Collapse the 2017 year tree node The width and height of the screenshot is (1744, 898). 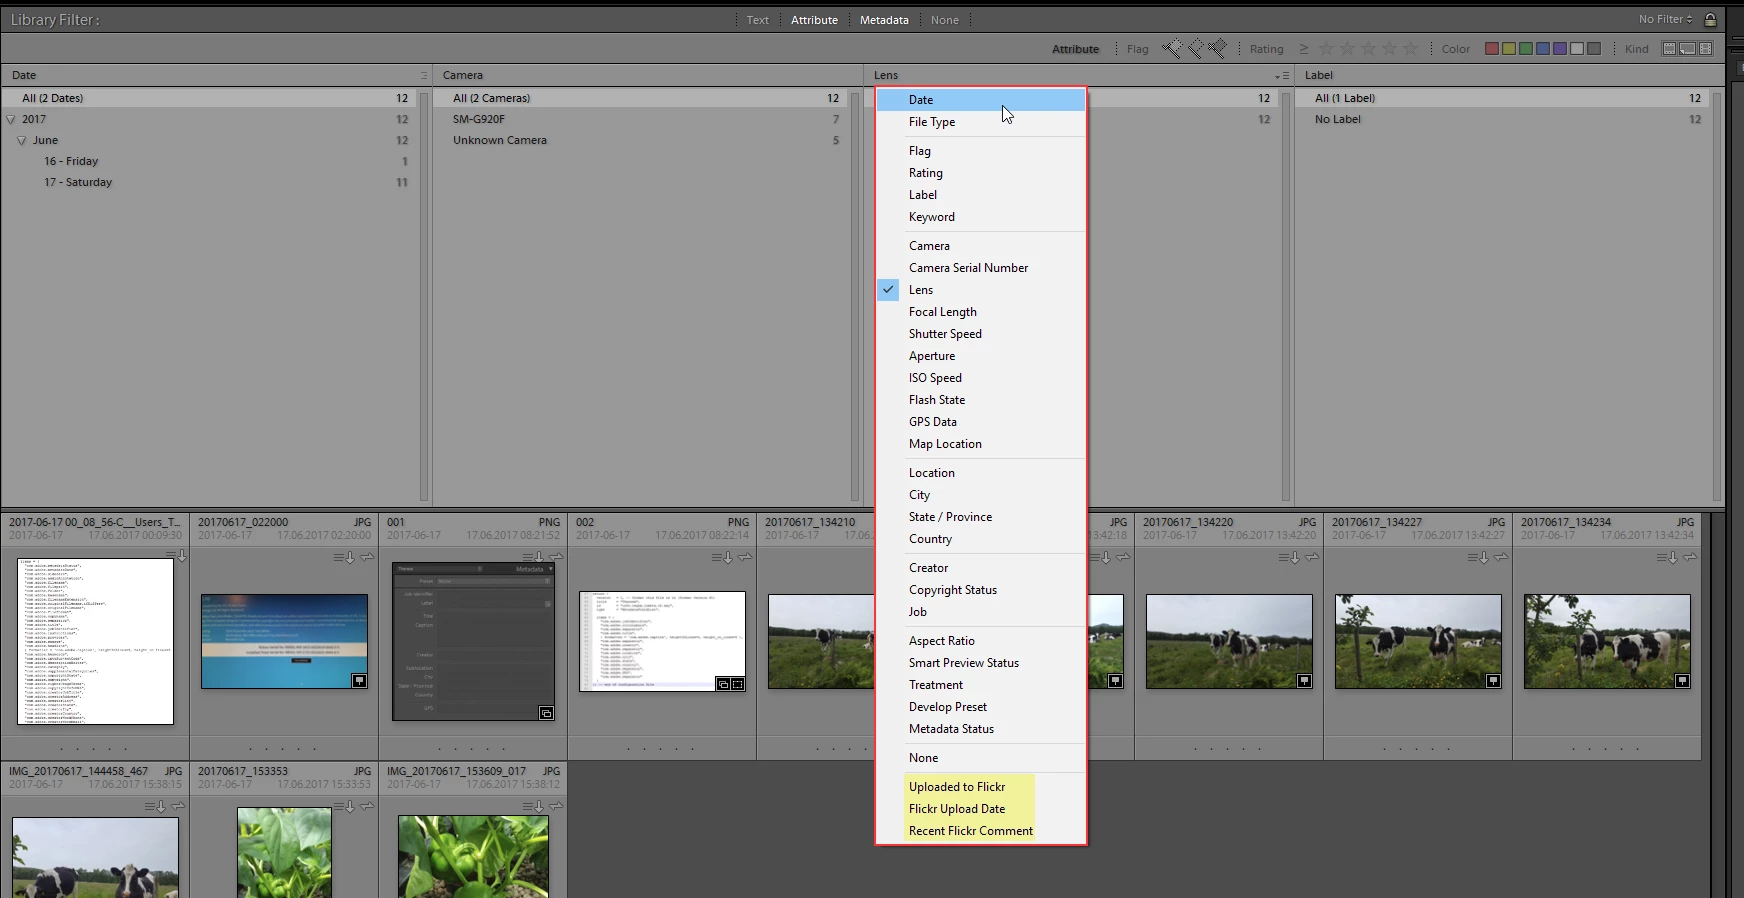pyautogui.click(x=11, y=119)
